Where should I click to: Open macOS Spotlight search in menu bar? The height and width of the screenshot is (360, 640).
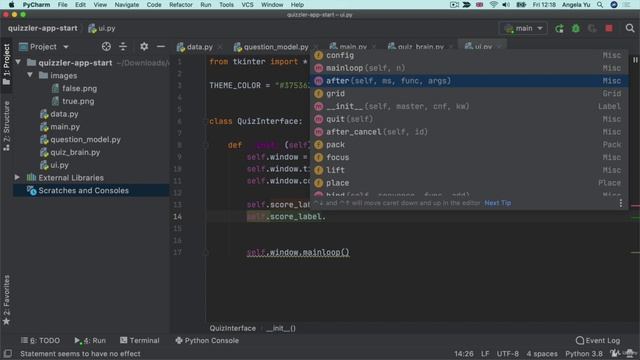coord(600,5)
